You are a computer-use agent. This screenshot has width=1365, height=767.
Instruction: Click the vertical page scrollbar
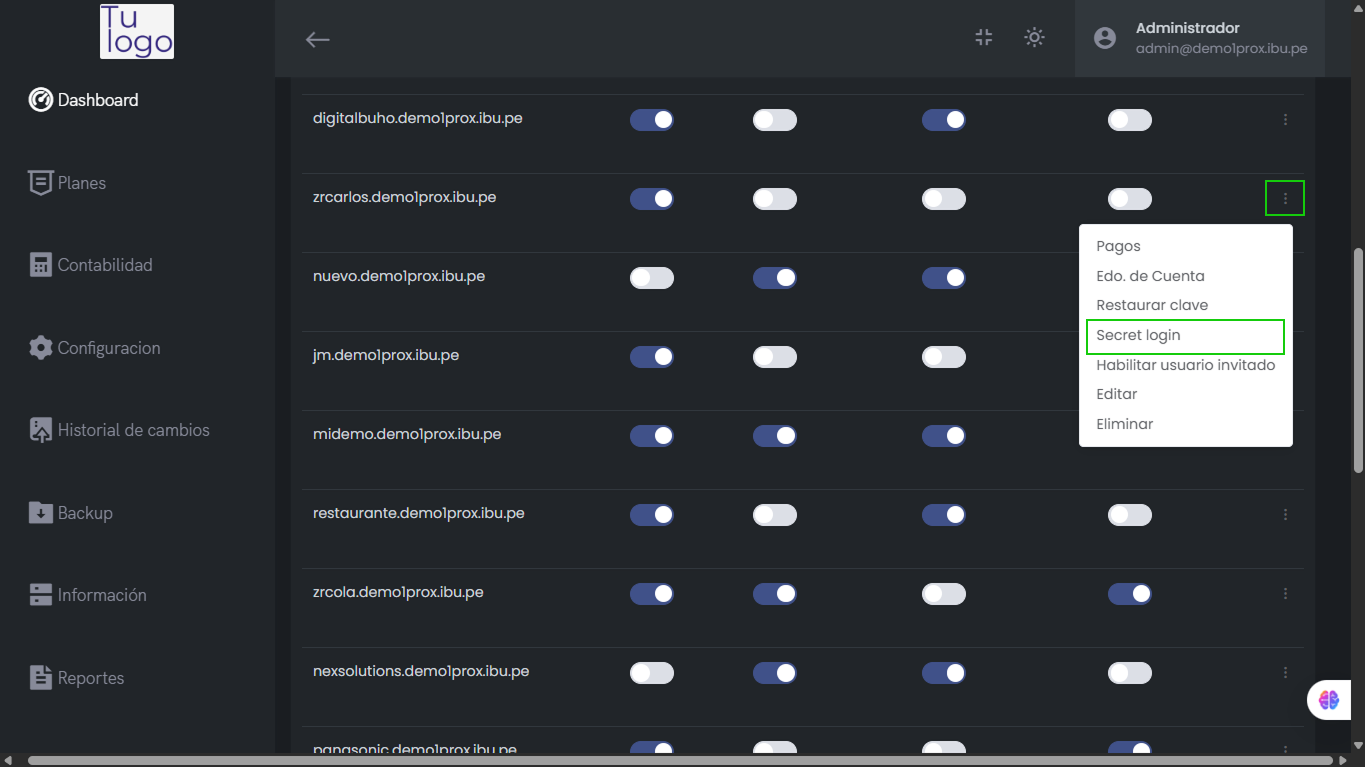(1357, 360)
